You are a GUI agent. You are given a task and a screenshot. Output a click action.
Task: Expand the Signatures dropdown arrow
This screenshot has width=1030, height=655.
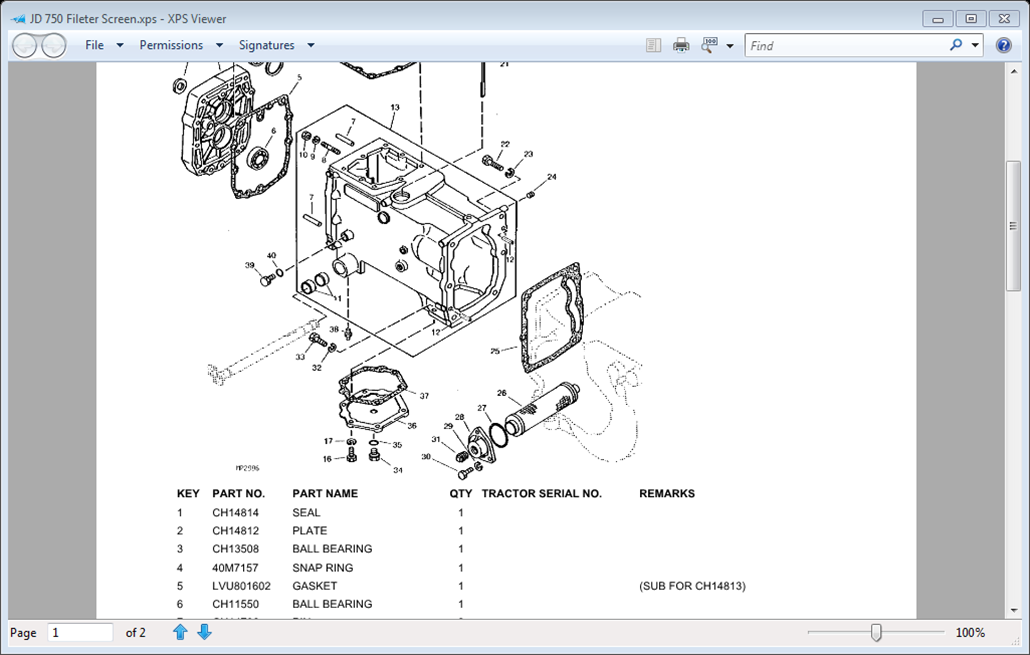point(311,45)
